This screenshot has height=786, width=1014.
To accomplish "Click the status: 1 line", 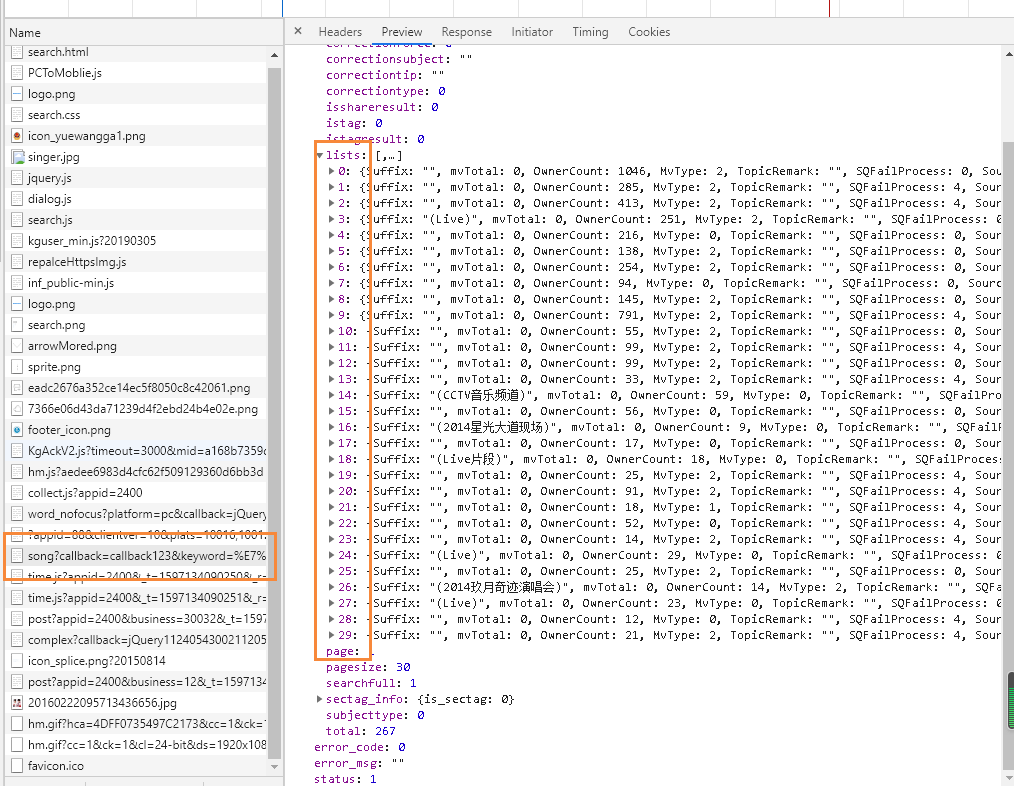I will coord(345,779).
